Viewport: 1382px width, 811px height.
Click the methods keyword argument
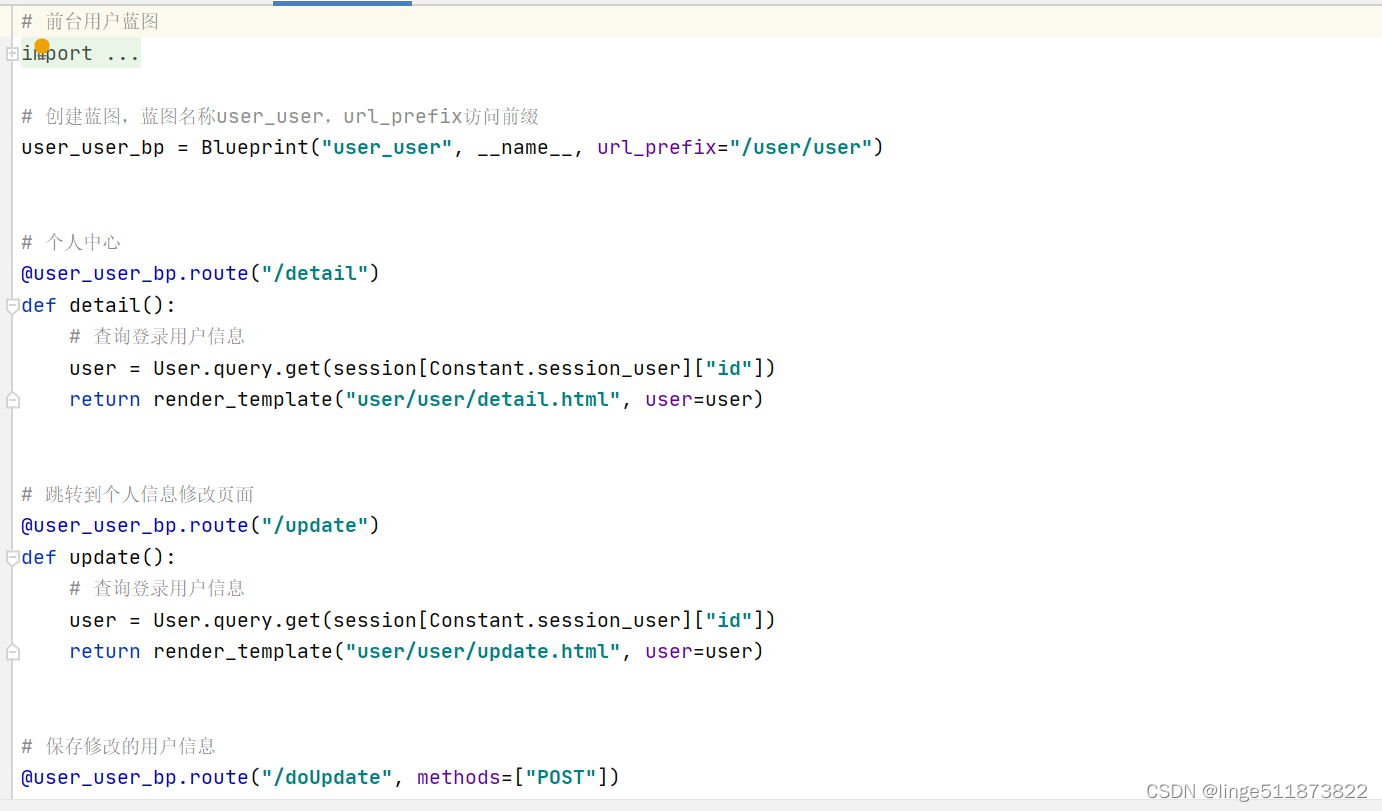click(x=459, y=778)
